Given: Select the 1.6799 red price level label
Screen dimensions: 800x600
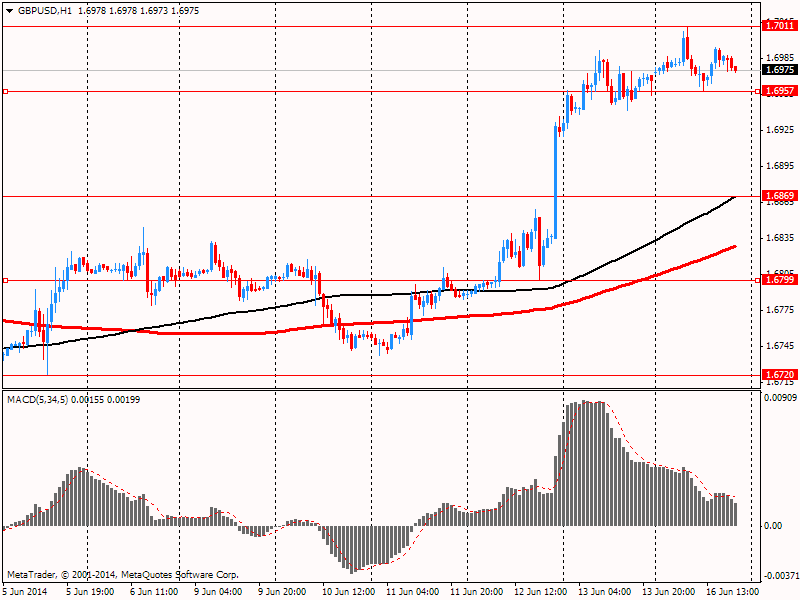Looking at the screenshot, I should click(778, 280).
